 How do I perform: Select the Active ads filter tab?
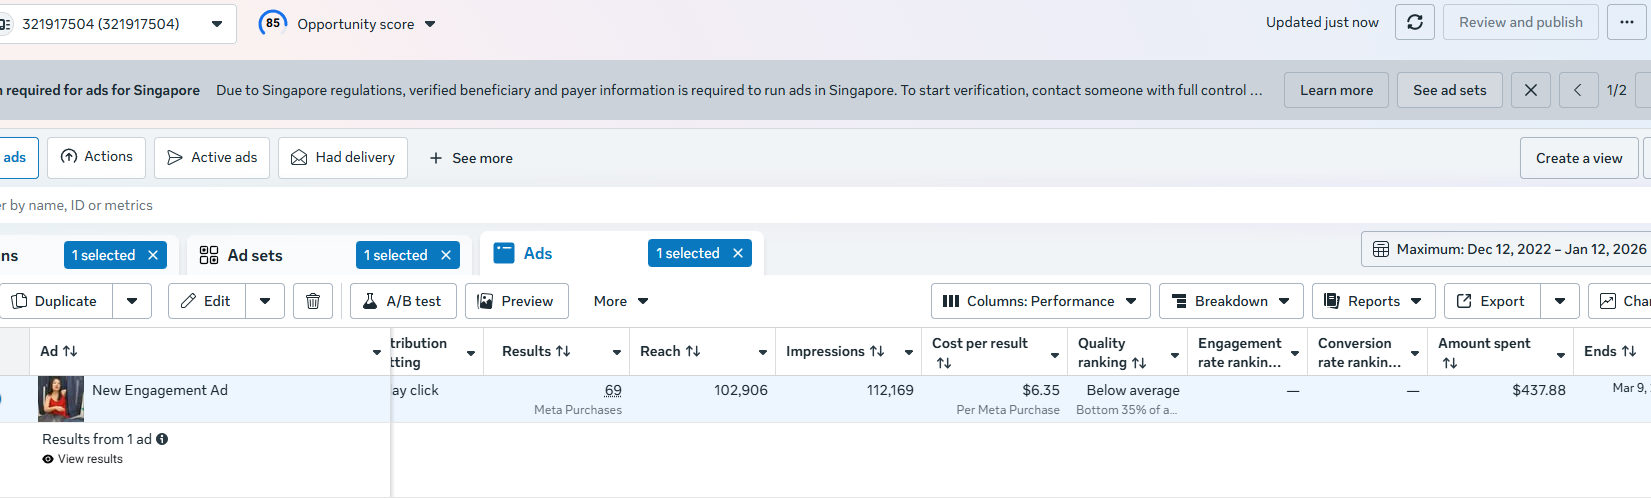[212, 158]
